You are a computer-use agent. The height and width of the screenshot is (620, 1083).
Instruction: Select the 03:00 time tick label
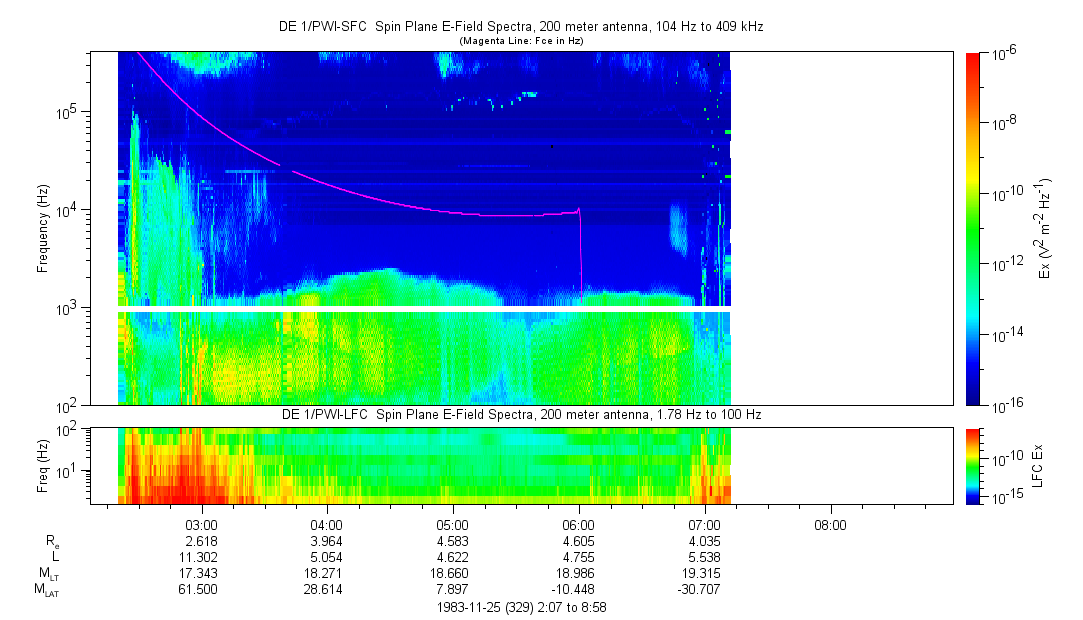(202, 524)
